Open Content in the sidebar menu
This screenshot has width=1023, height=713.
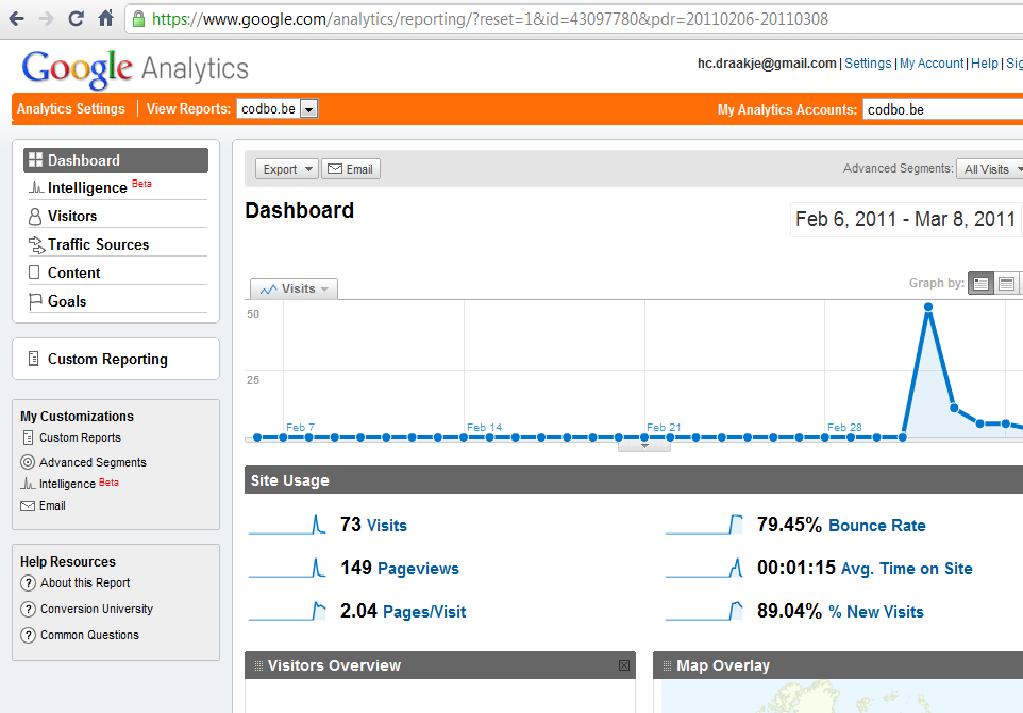point(115,273)
